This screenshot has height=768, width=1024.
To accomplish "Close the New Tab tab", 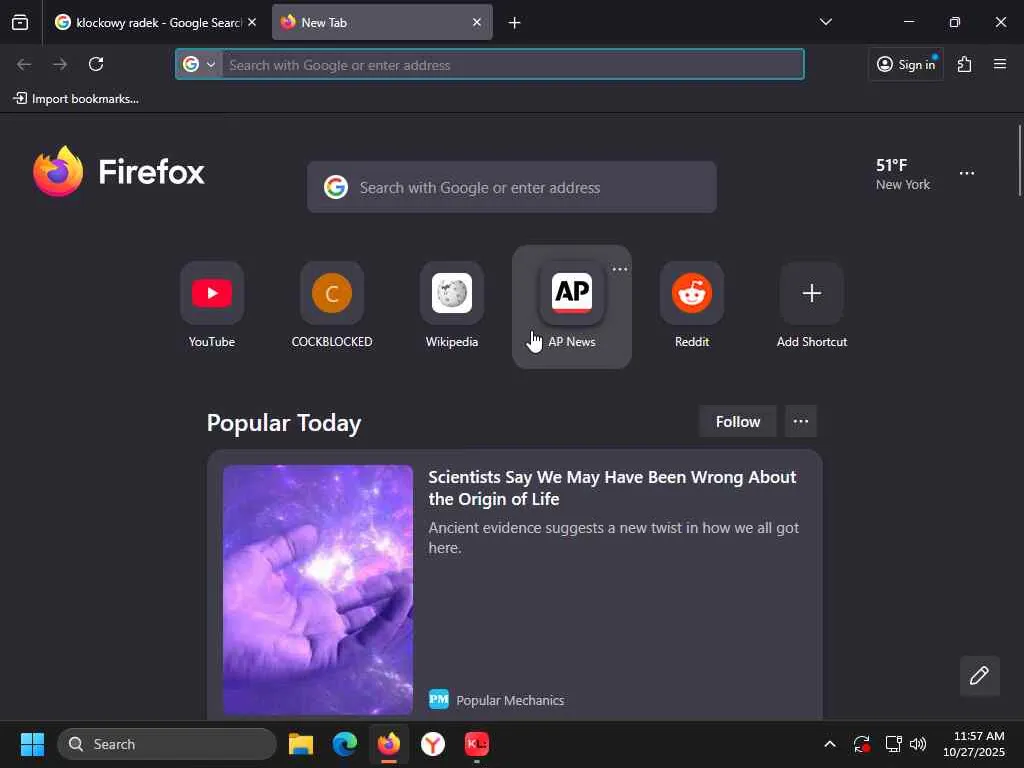I will 477,22.
